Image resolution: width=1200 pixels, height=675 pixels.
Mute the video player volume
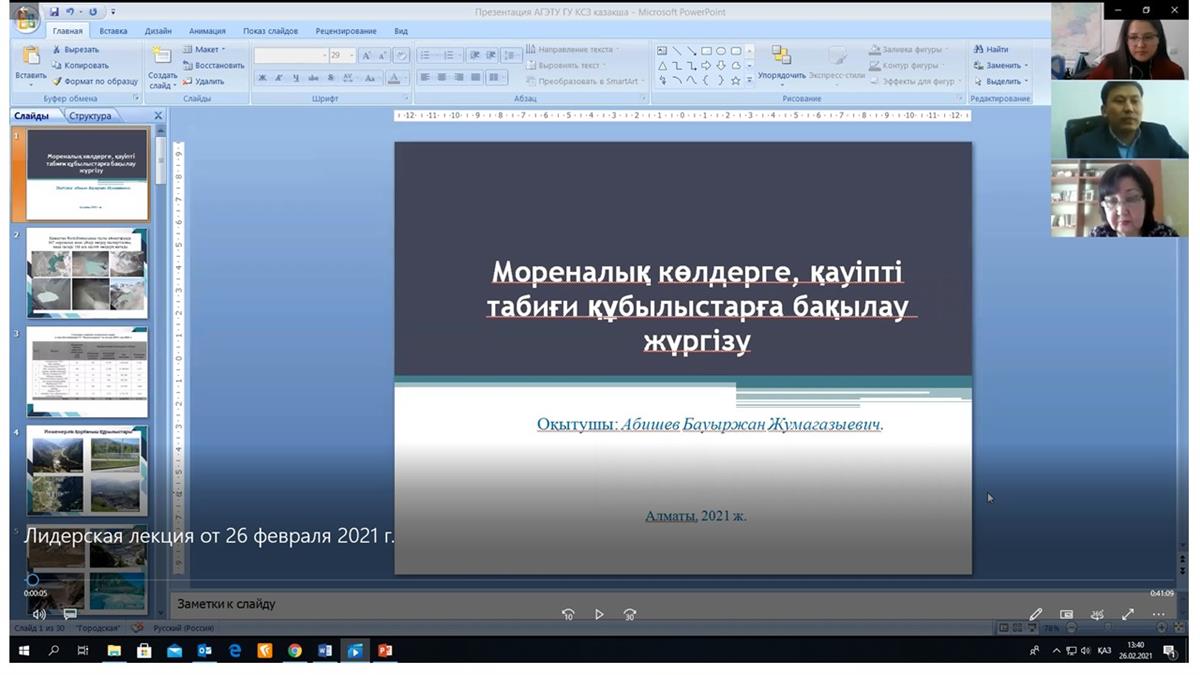click(39, 614)
